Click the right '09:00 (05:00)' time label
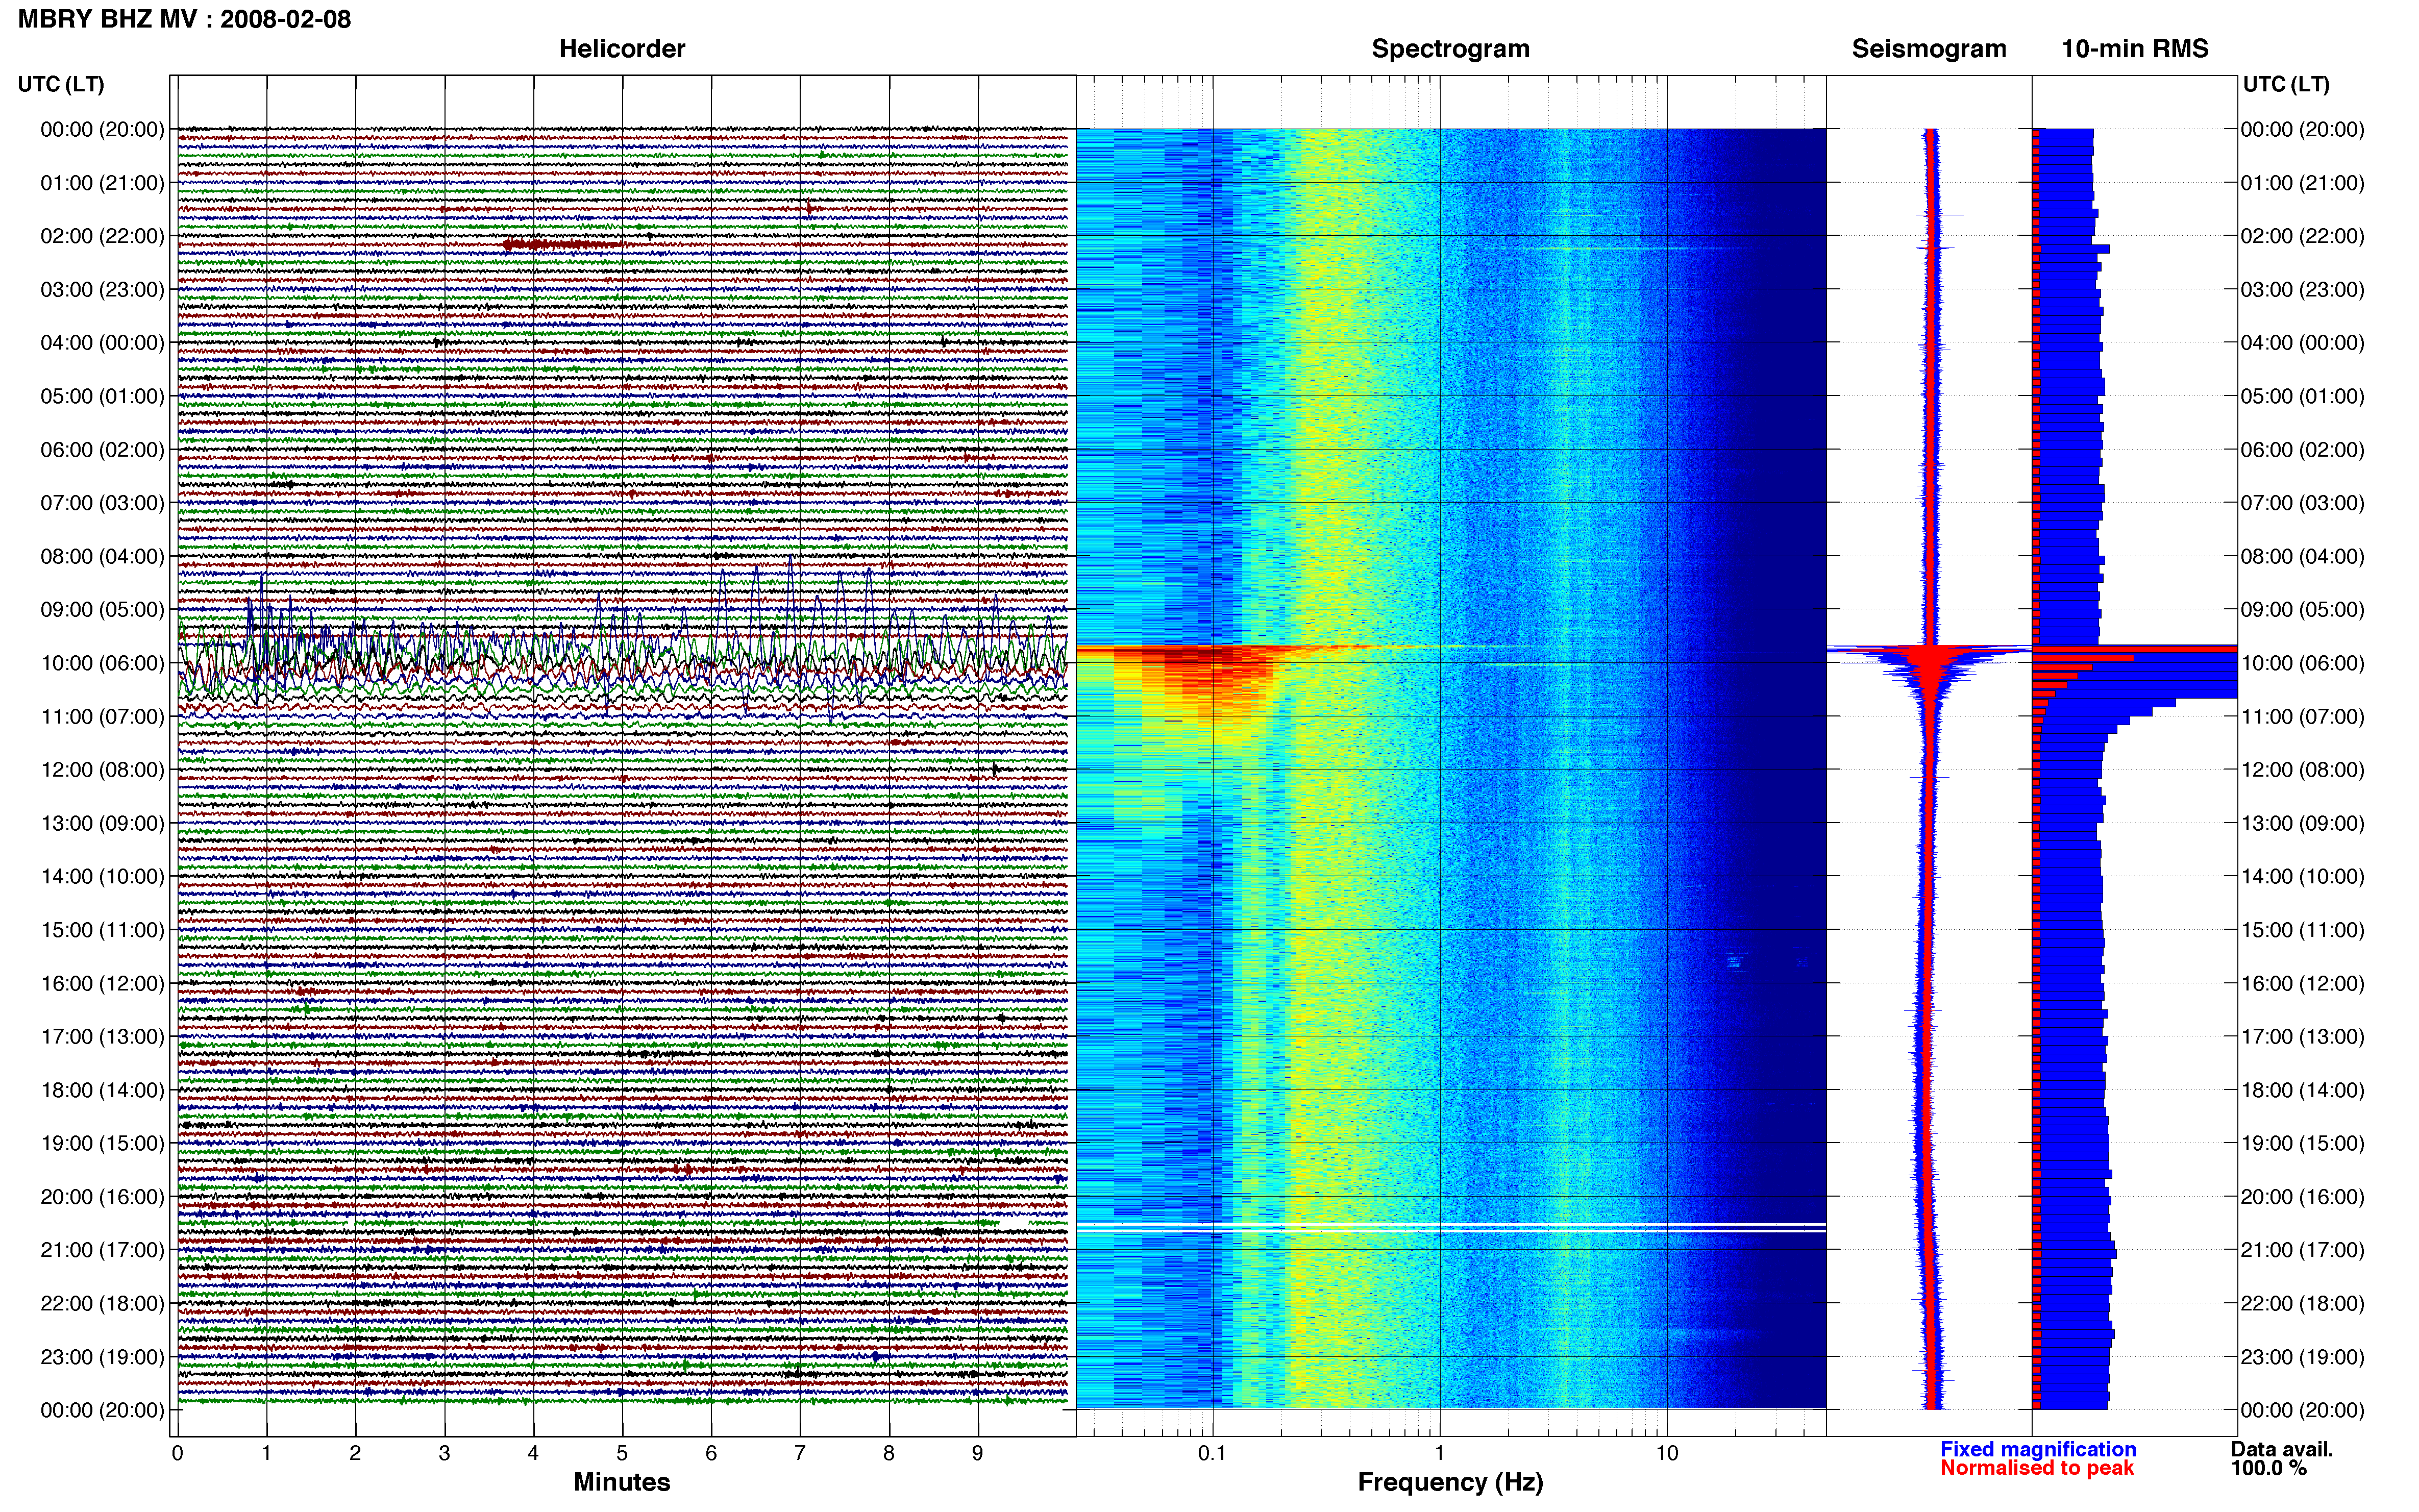This screenshot has height=1512, width=2419. click(x=2302, y=609)
